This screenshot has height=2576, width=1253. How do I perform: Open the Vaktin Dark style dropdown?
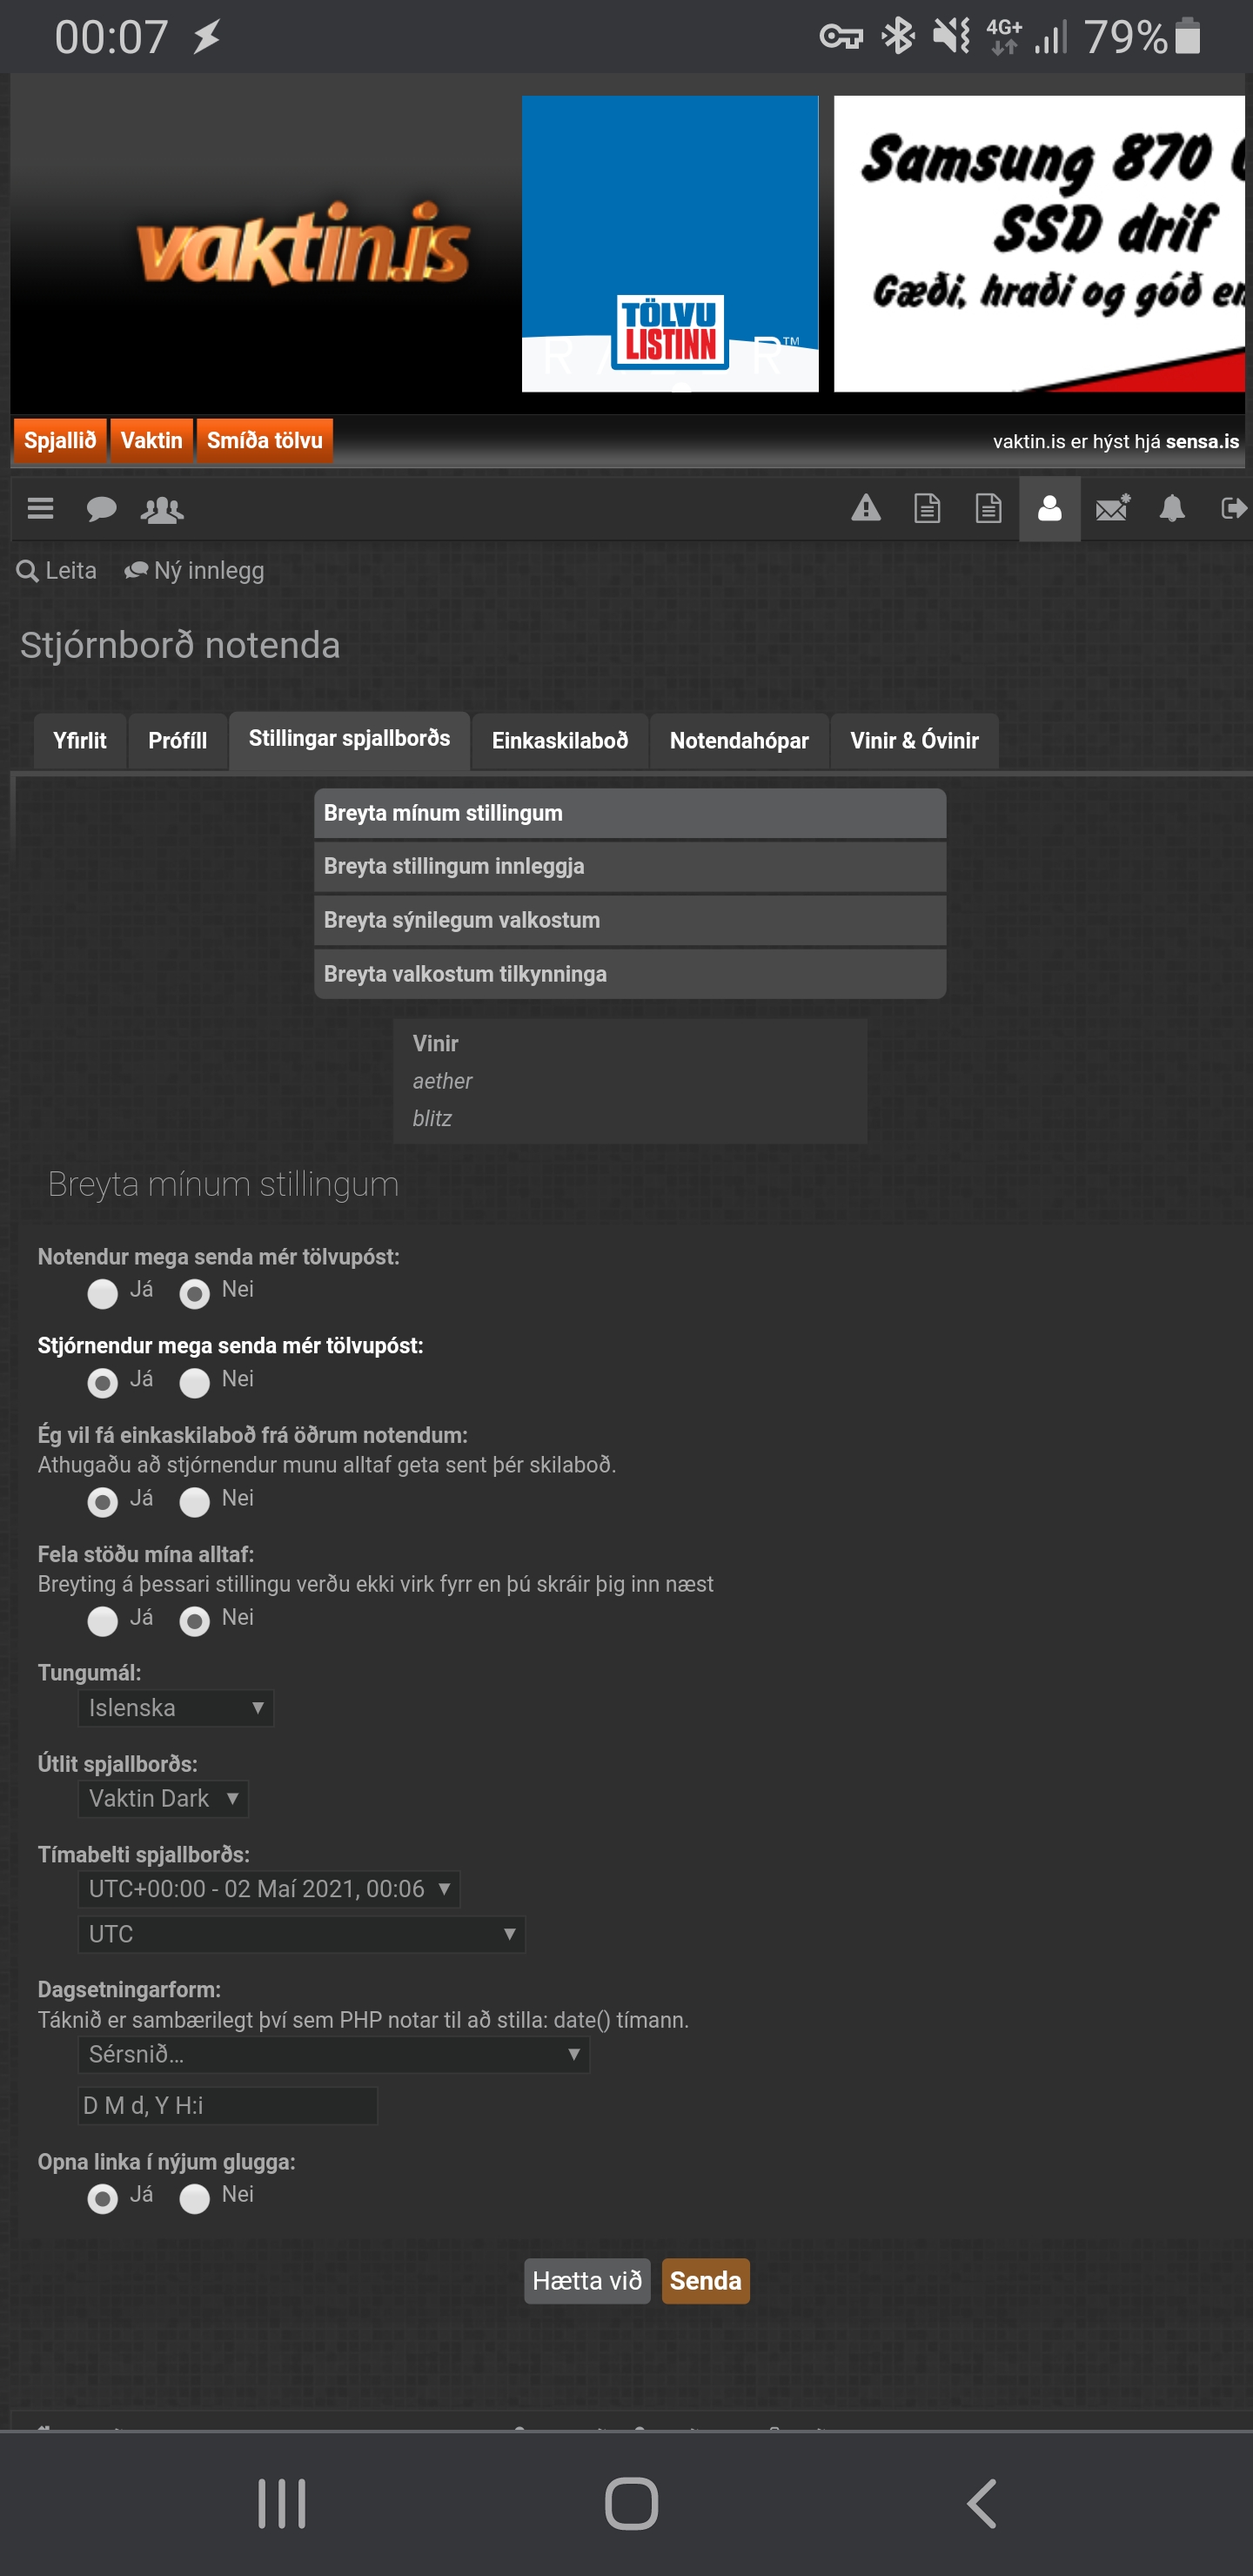click(163, 1798)
